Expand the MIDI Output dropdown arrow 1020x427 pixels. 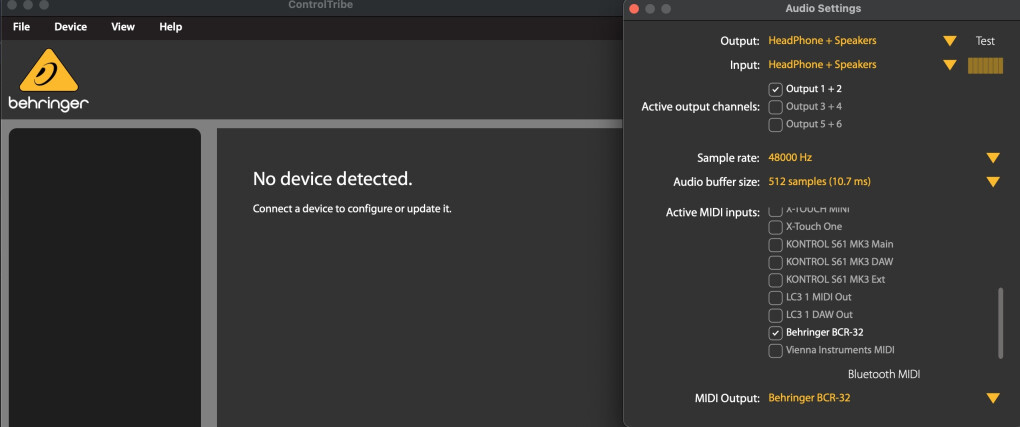click(x=993, y=398)
